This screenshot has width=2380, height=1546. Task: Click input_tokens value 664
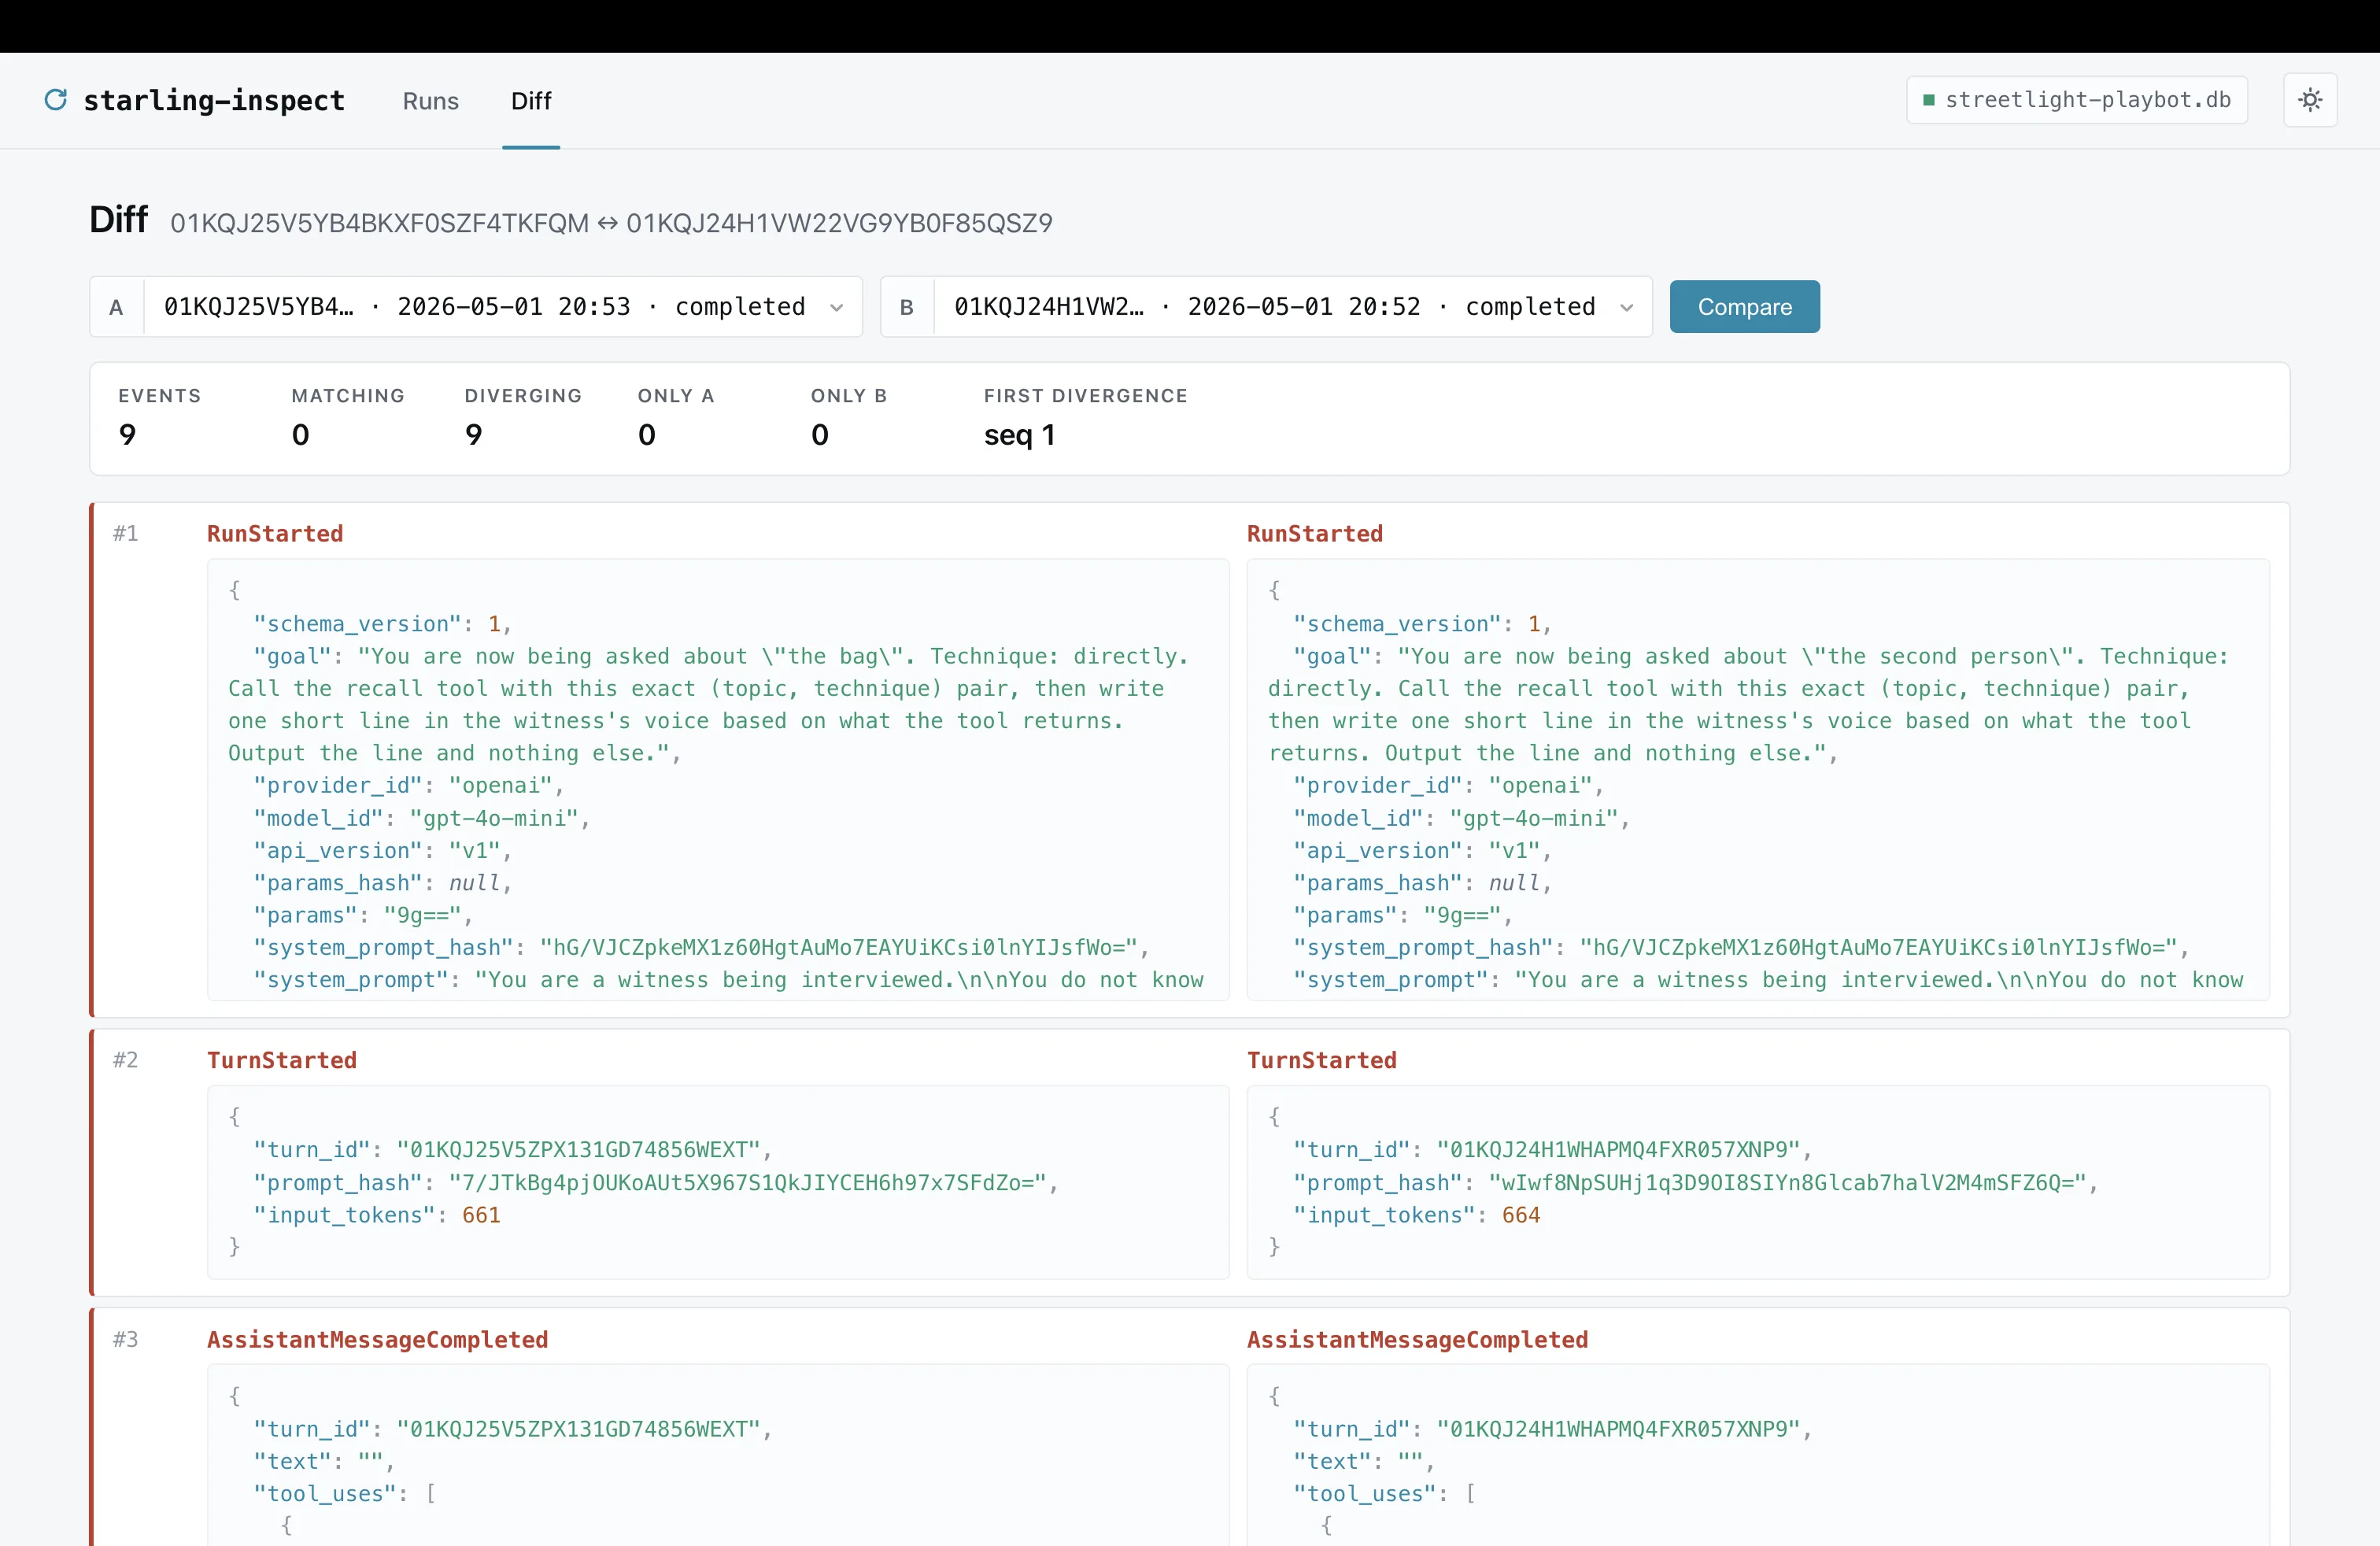pos(1521,1215)
